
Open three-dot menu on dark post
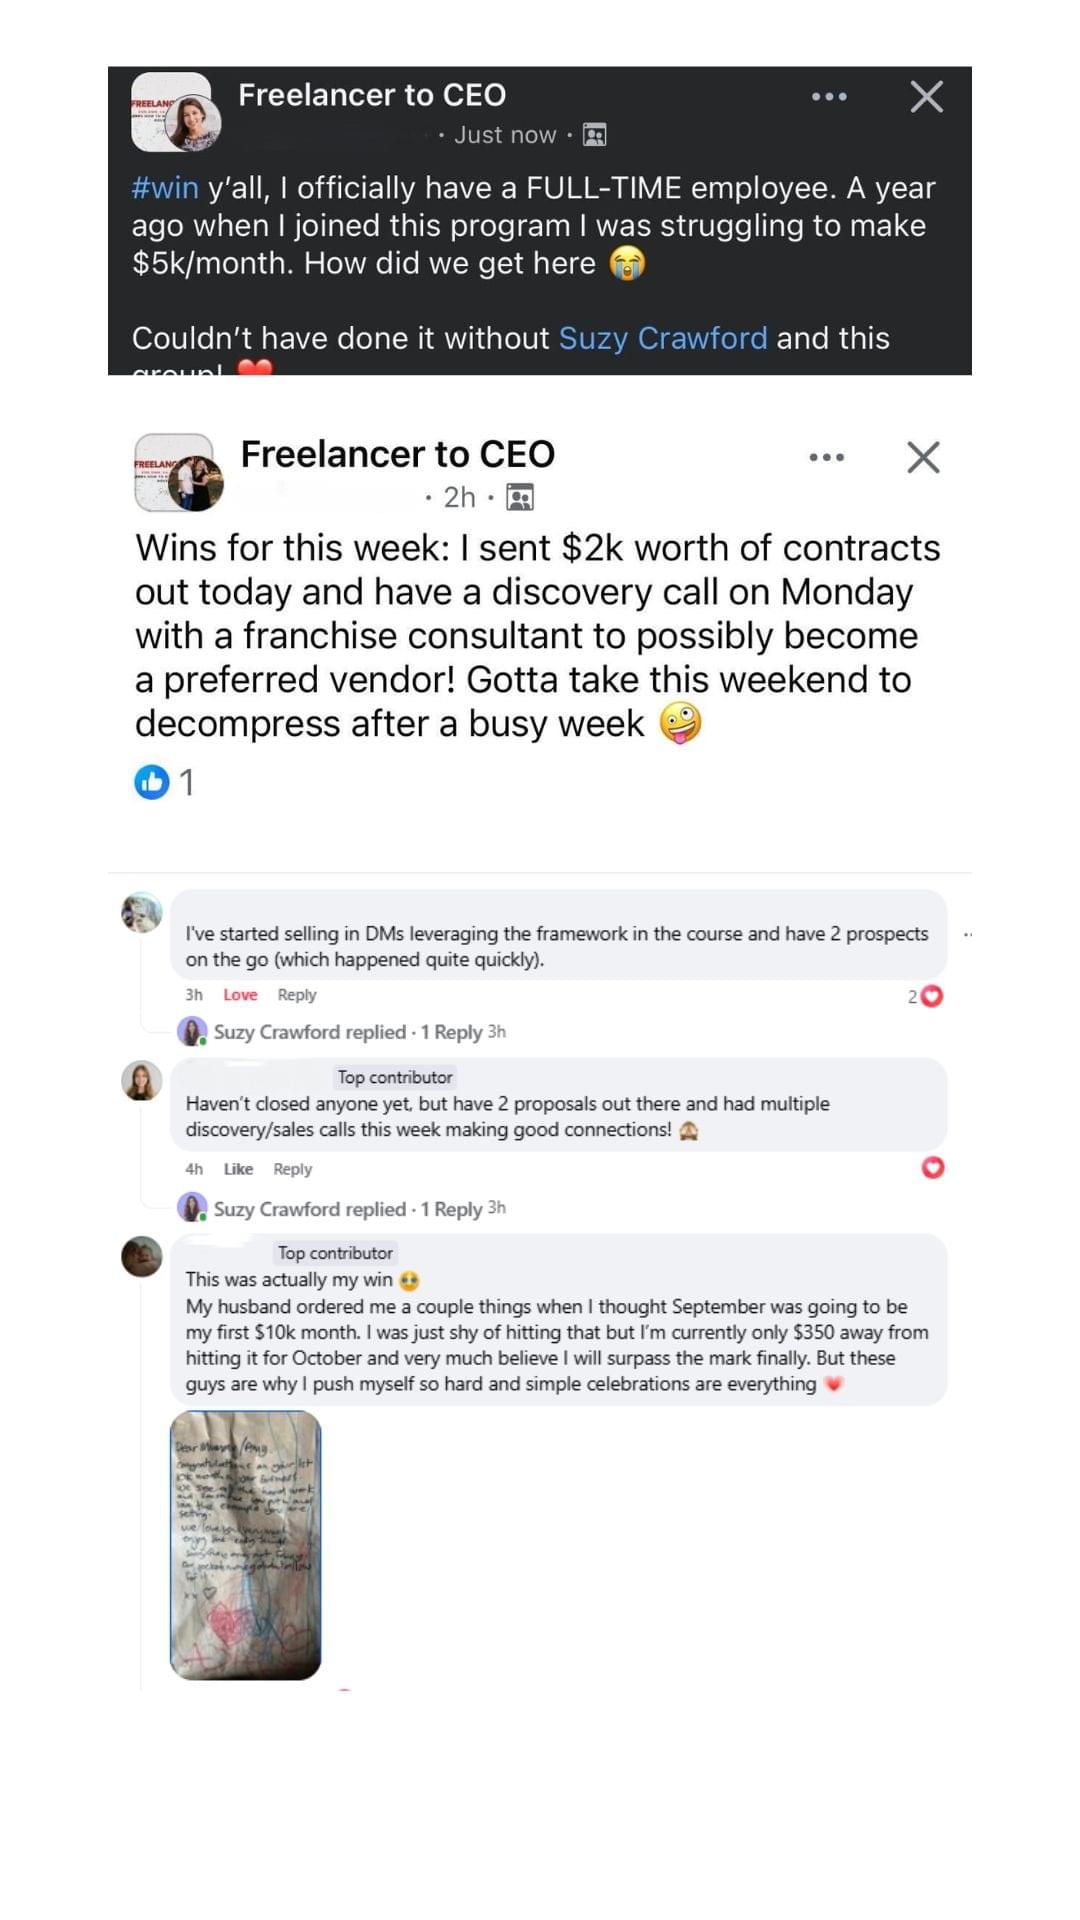pyautogui.click(x=829, y=97)
